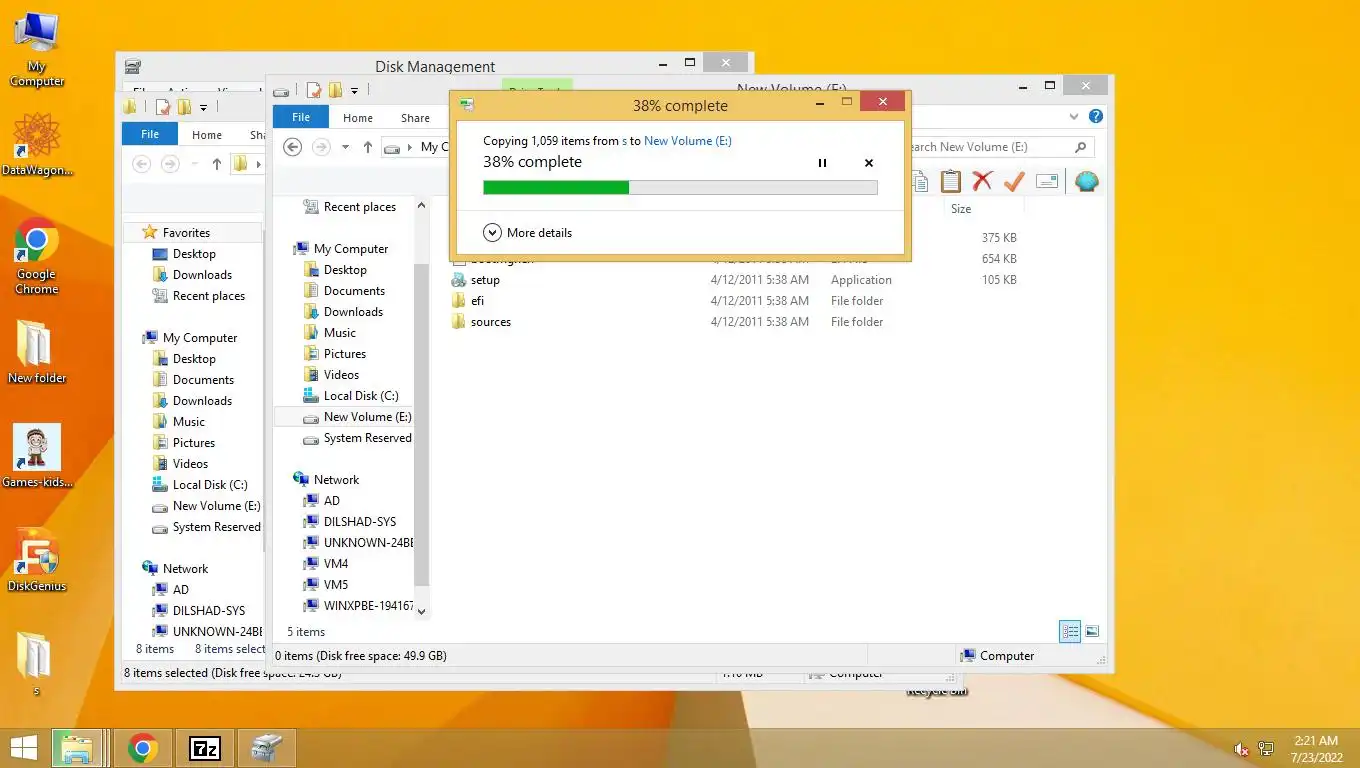Select the efi folder

point(477,301)
